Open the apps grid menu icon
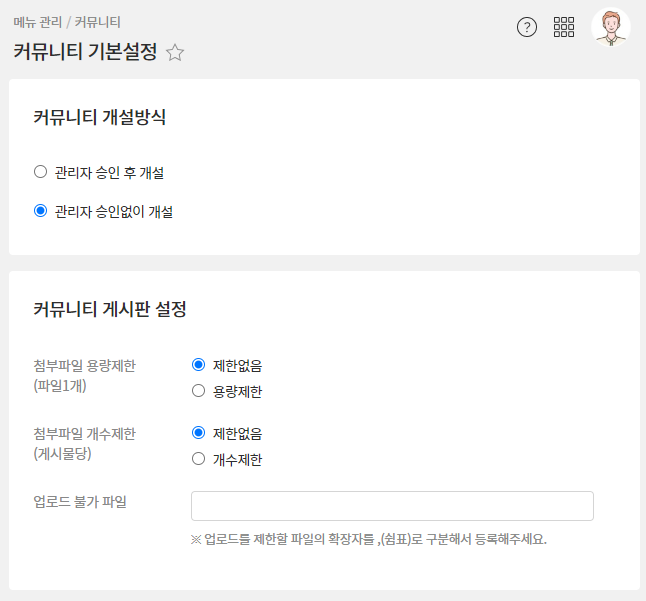 pos(564,27)
